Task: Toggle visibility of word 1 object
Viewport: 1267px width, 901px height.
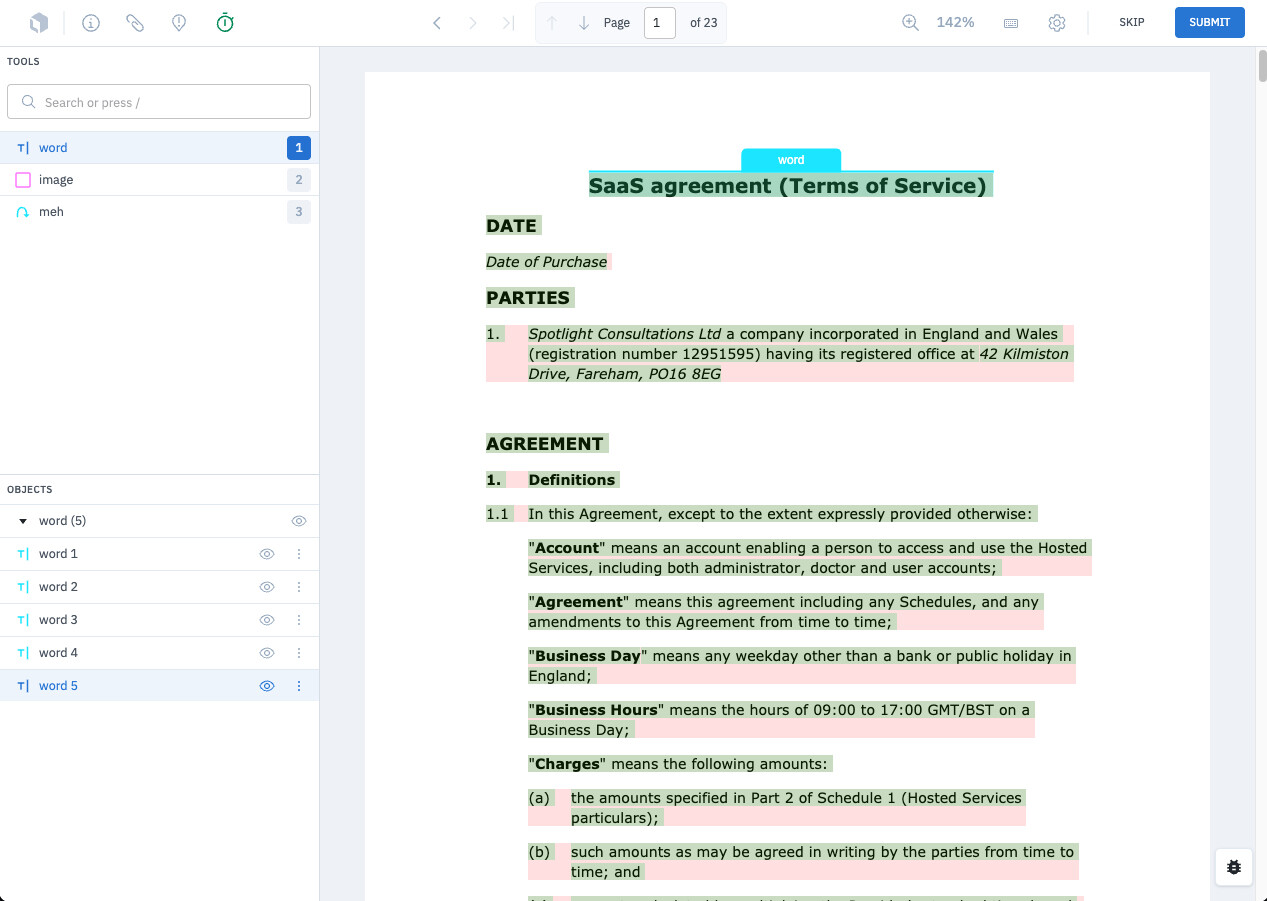Action: click(x=267, y=554)
